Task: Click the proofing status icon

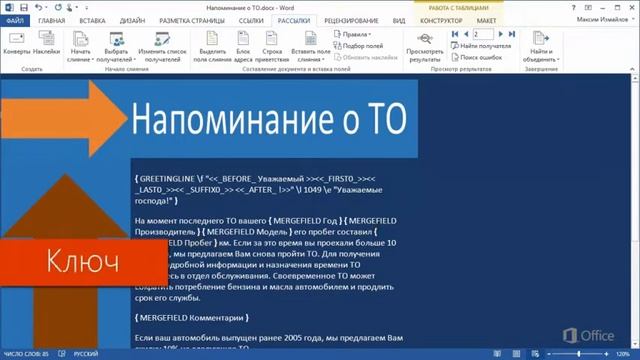Action: tap(62, 354)
